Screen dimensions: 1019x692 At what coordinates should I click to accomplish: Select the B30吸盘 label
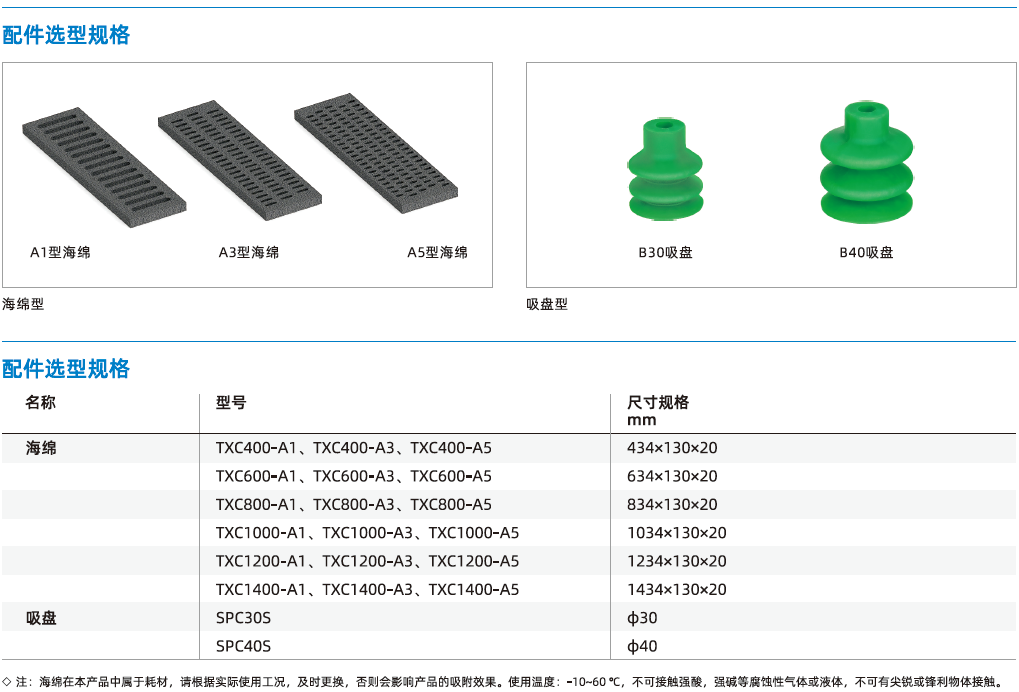pyautogui.click(x=665, y=252)
